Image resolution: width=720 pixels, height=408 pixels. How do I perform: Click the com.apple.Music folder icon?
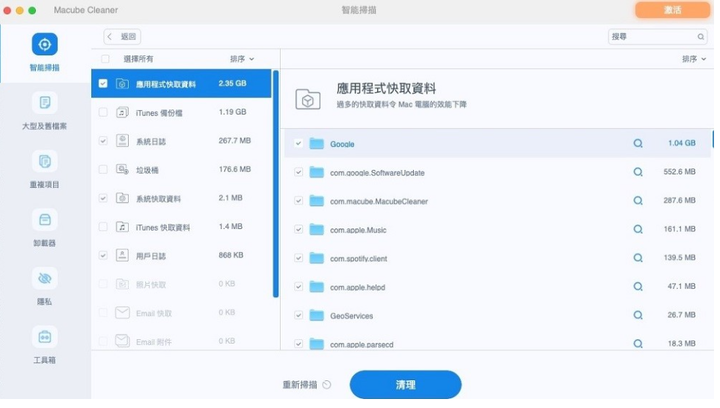coord(316,229)
